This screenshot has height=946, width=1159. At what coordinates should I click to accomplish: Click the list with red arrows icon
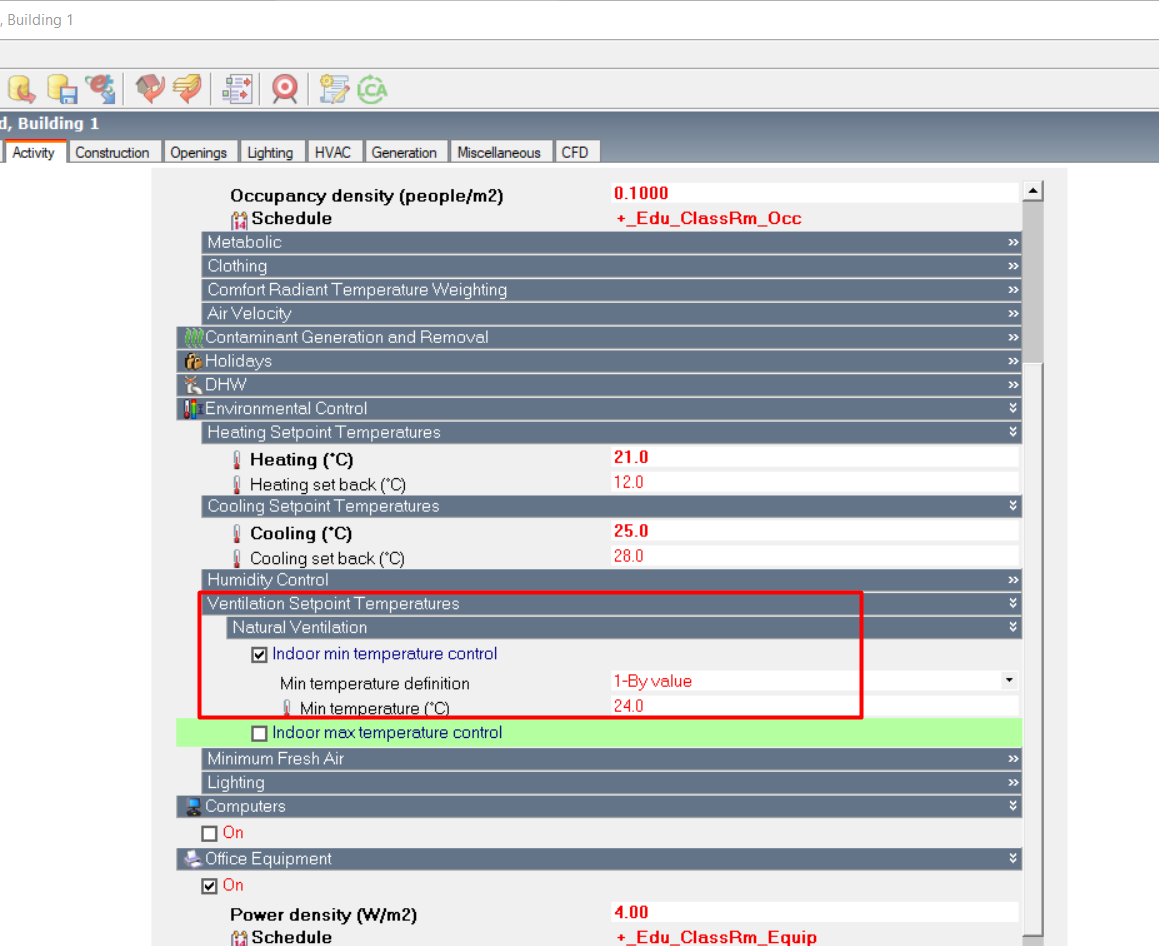pyautogui.click(x=237, y=89)
